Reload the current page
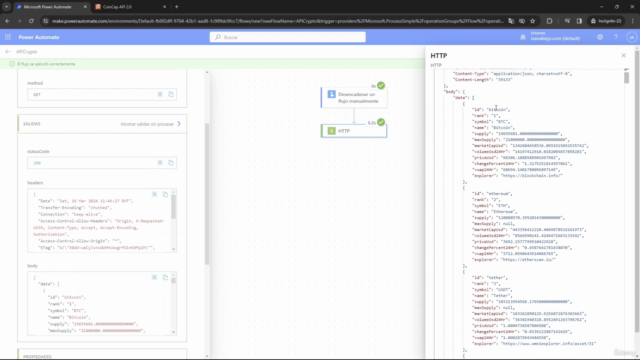Screen dimensions: 640x360 click(x=31, y=21)
